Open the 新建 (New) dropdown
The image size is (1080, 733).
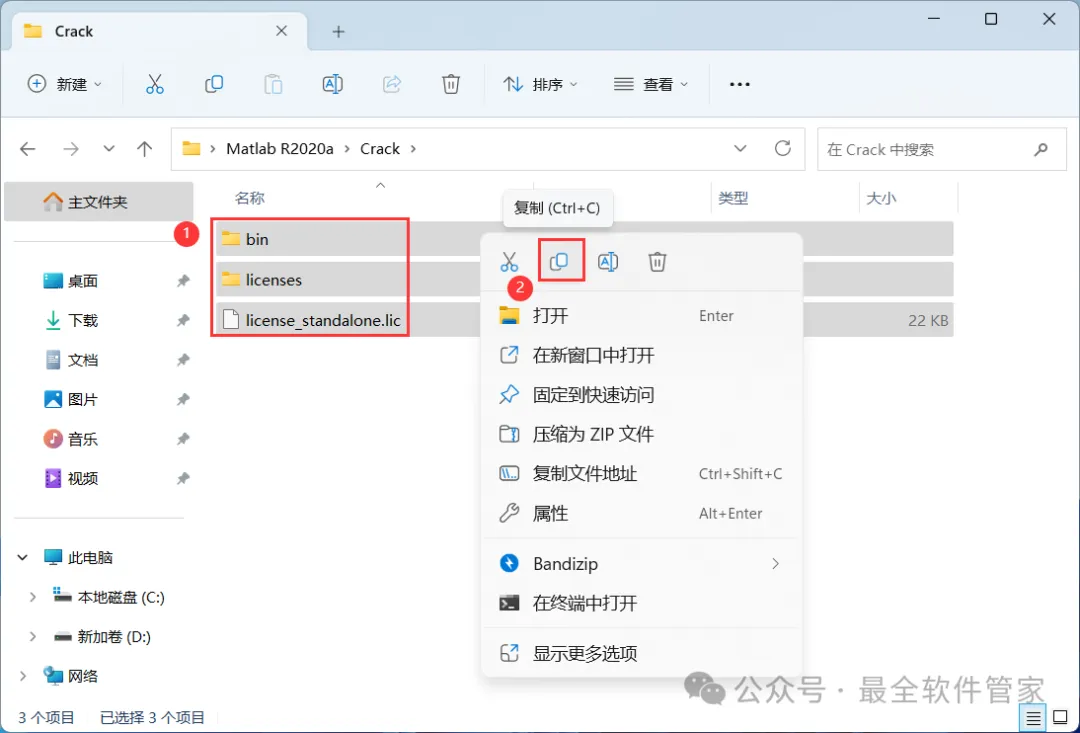coord(65,84)
